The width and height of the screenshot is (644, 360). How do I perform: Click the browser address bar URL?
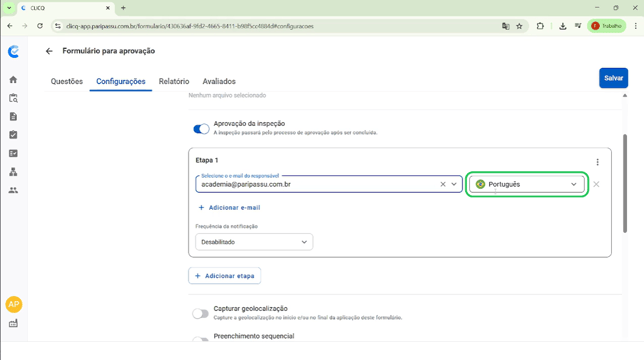click(189, 26)
